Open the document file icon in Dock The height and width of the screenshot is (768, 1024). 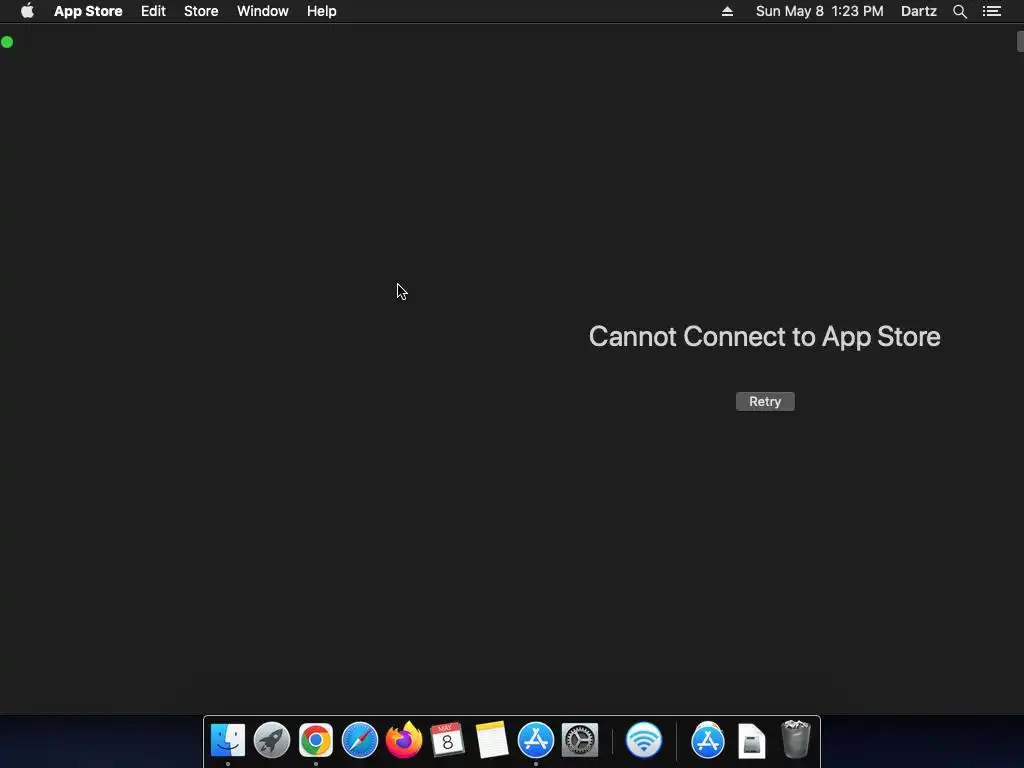pos(752,741)
